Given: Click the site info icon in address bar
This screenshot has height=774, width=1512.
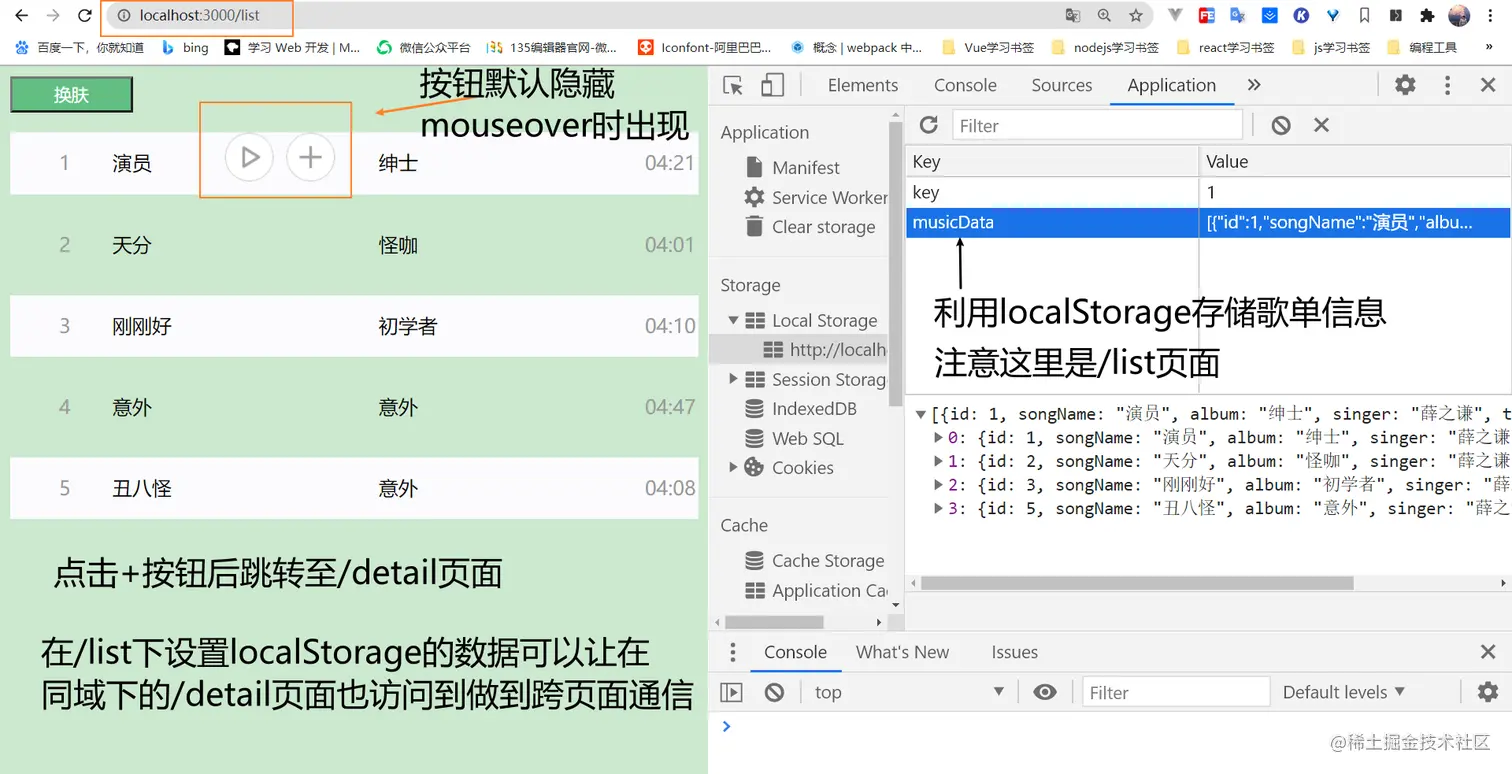Looking at the screenshot, I should (124, 16).
